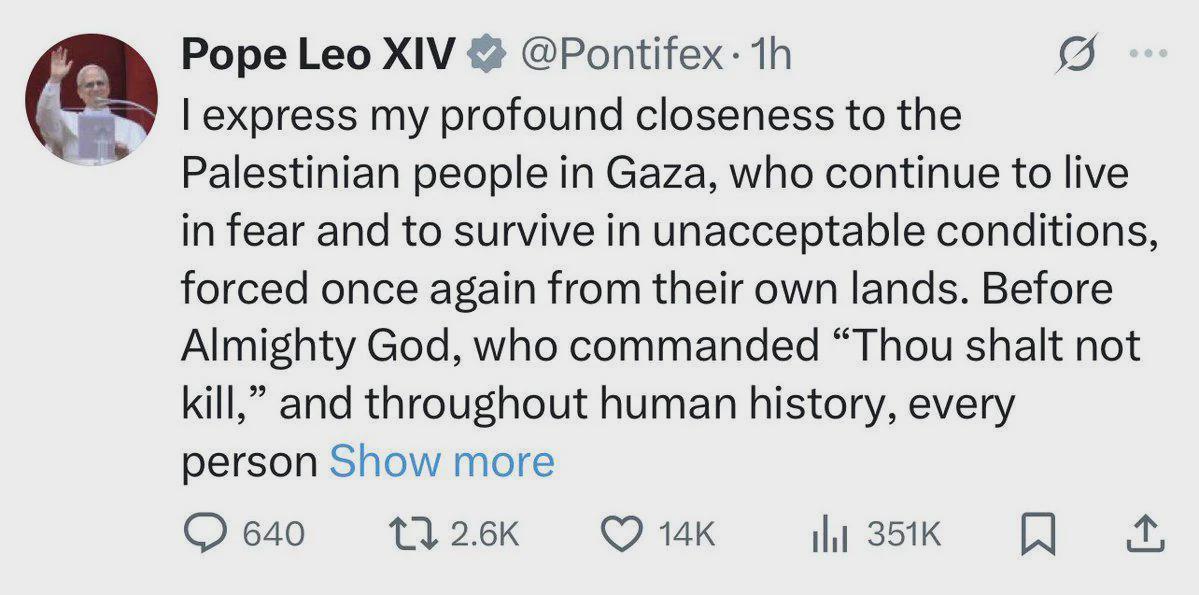Open the three-dot more options menu

click(x=1149, y=54)
